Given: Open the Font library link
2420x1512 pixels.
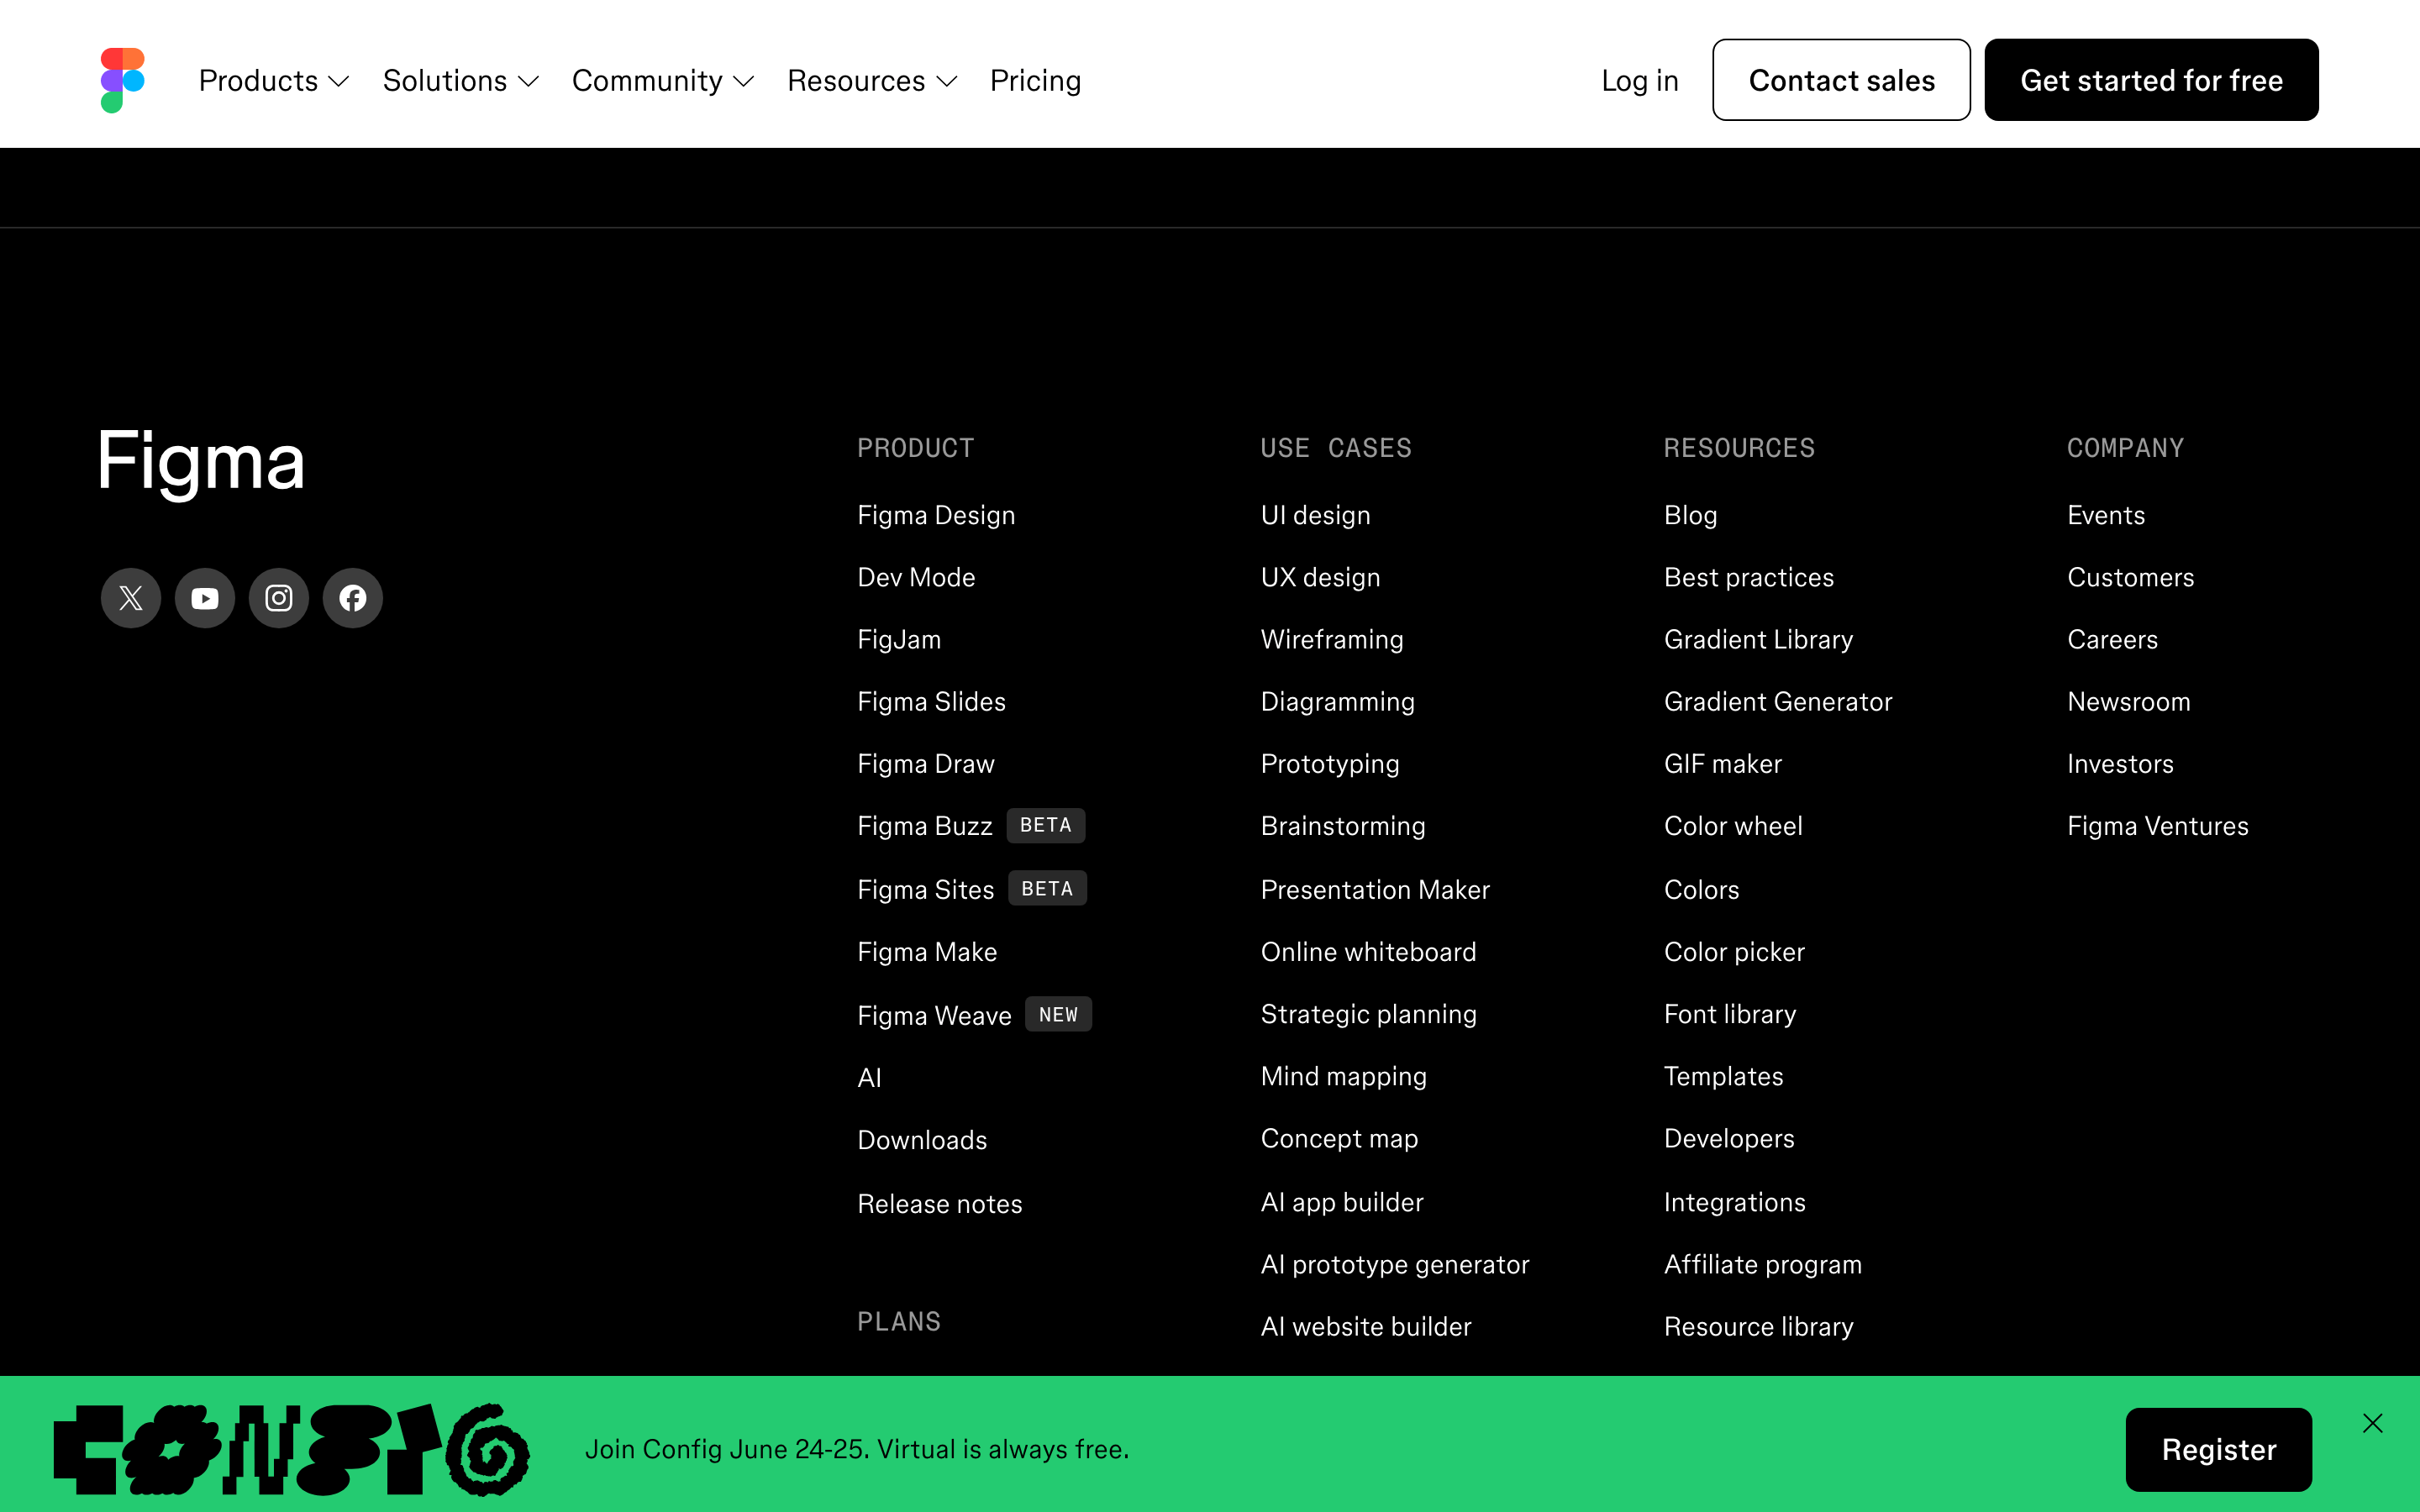Looking at the screenshot, I should pos(1730,1014).
